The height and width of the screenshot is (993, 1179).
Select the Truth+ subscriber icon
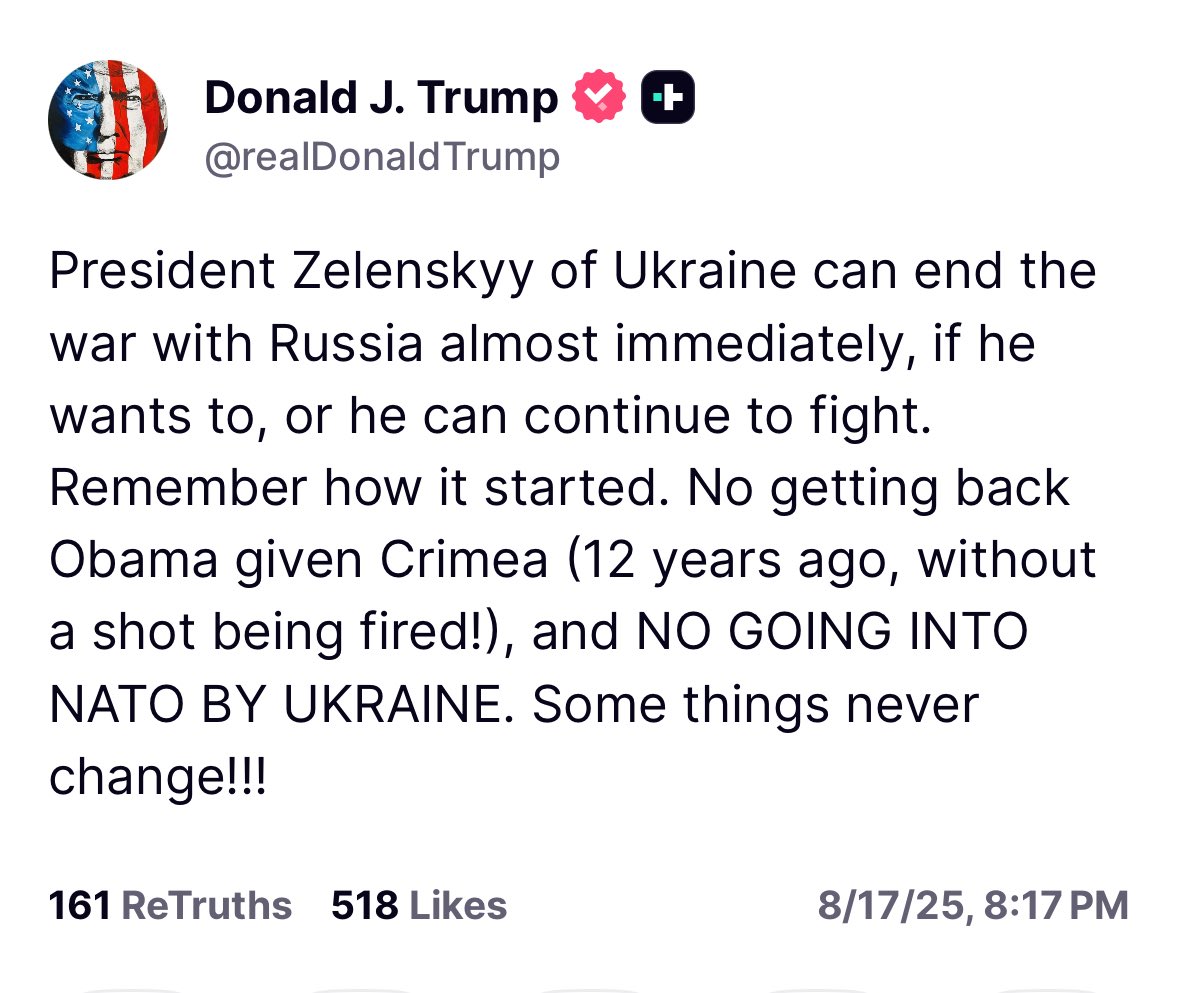669,96
